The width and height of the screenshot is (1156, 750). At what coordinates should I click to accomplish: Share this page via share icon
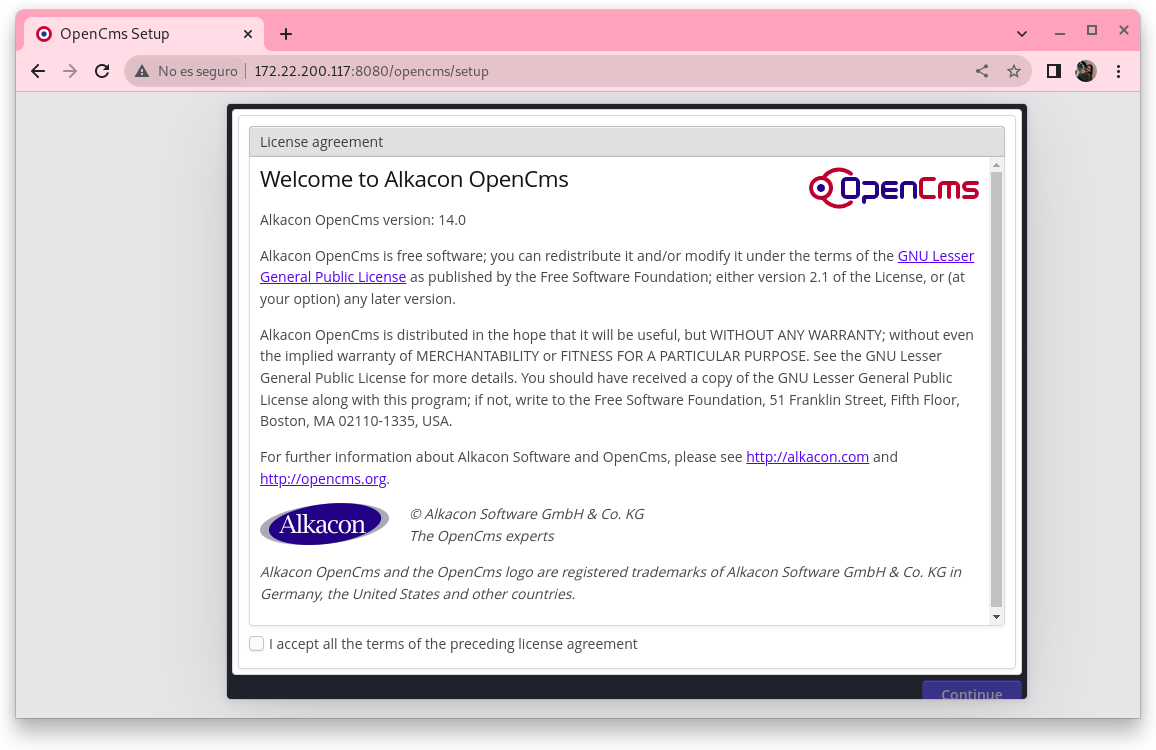pyautogui.click(x=982, y=71)
